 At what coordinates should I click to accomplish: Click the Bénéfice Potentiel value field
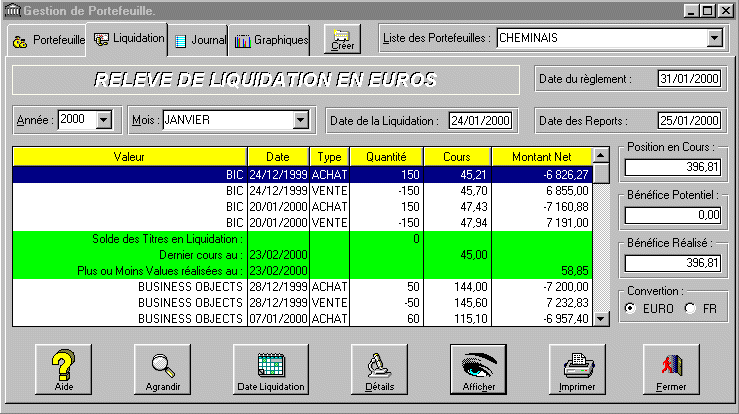click(673, 215)
